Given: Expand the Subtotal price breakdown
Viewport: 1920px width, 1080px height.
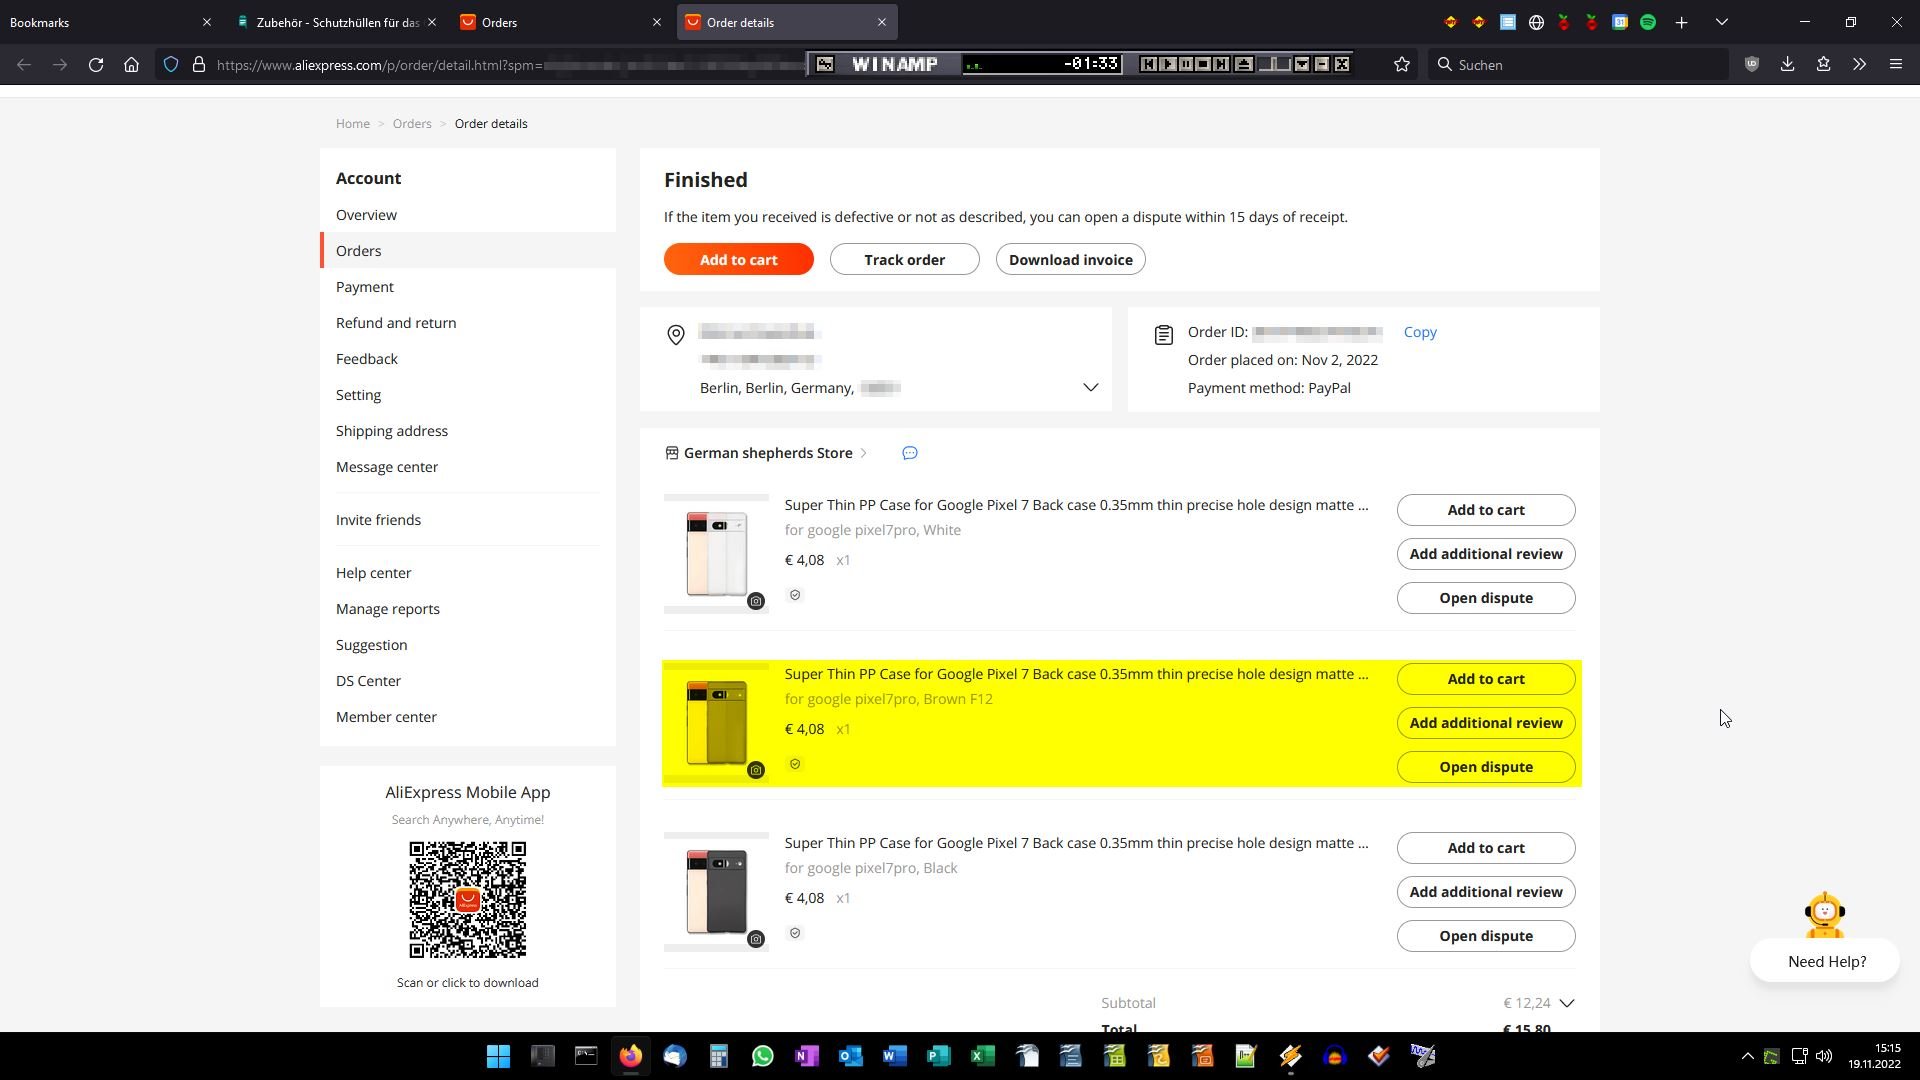Looking at the screenshot, I should click(1567, 1003).
